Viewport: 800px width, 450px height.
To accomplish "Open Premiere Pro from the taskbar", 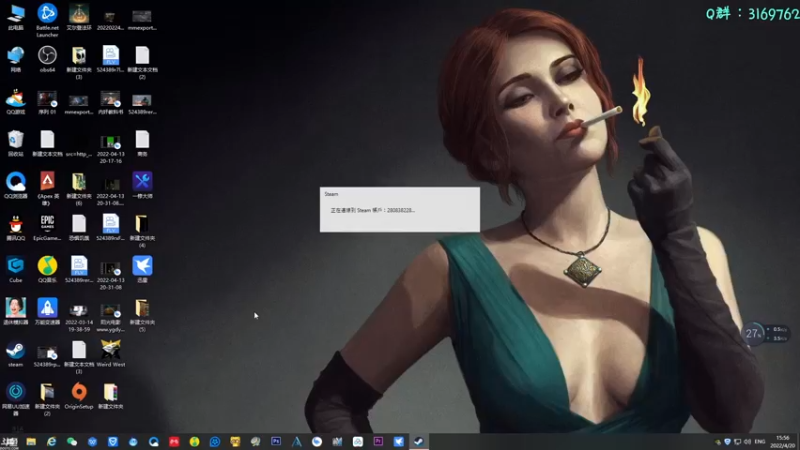I will click(378, 441).
